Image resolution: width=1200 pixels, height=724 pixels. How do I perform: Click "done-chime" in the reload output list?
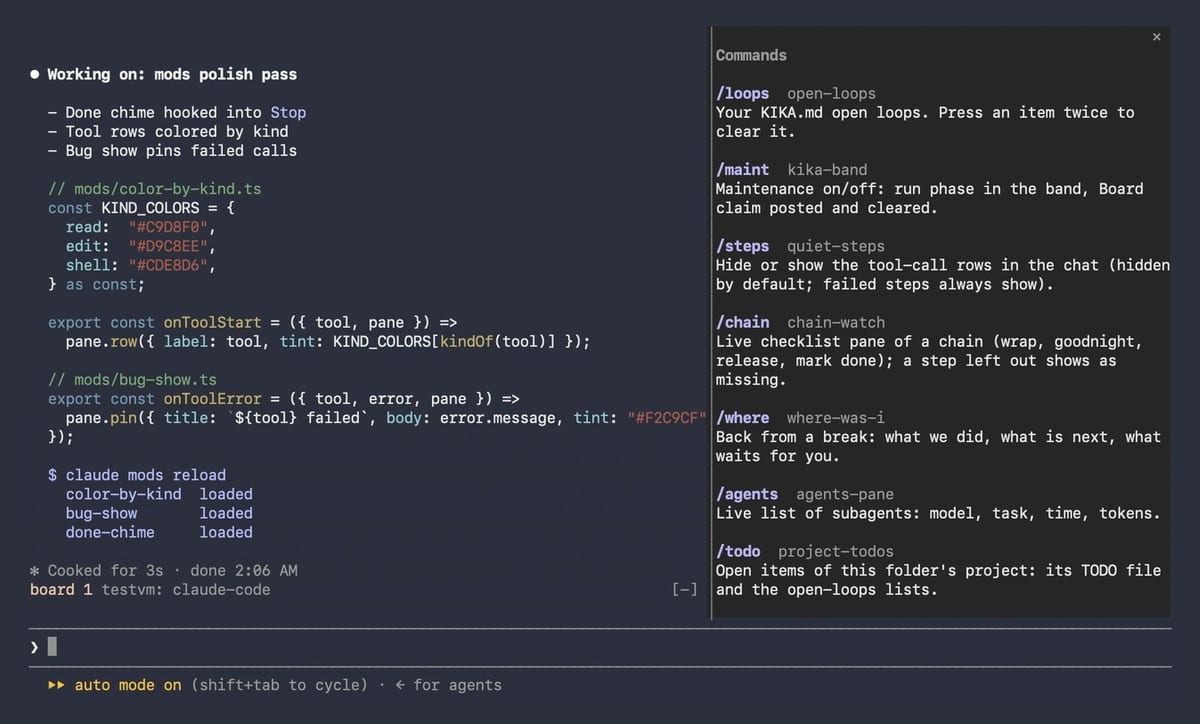(110, 532)
